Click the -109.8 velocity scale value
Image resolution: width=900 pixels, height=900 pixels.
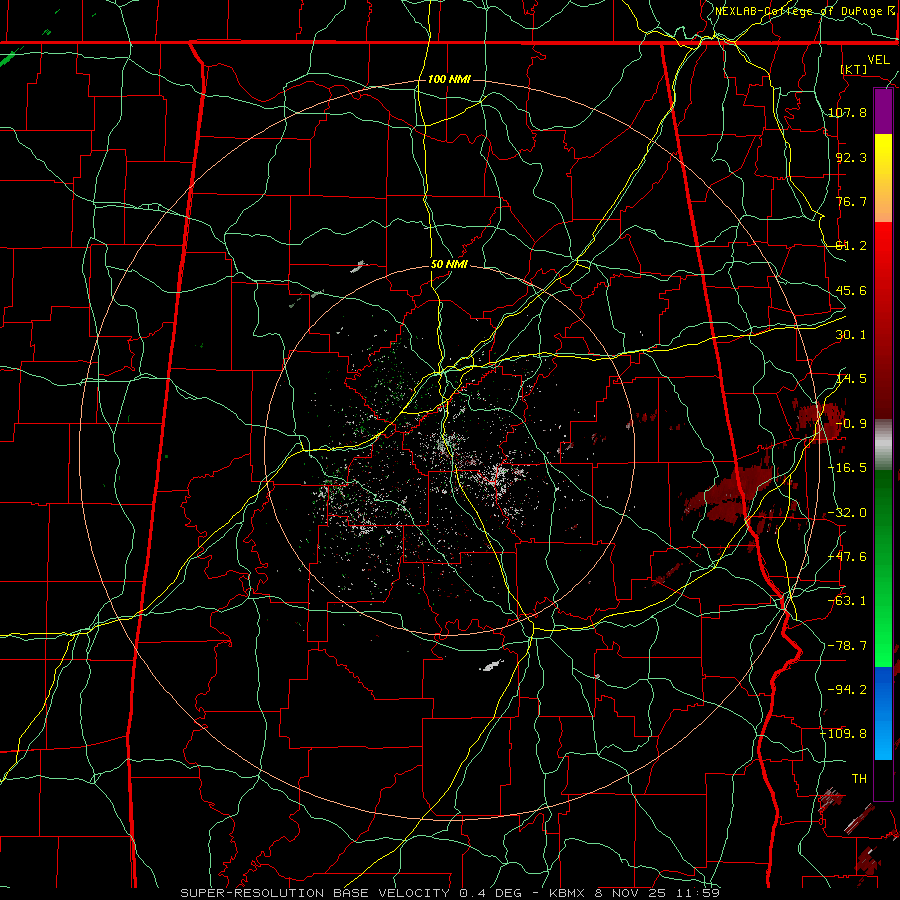coord(843,734)
